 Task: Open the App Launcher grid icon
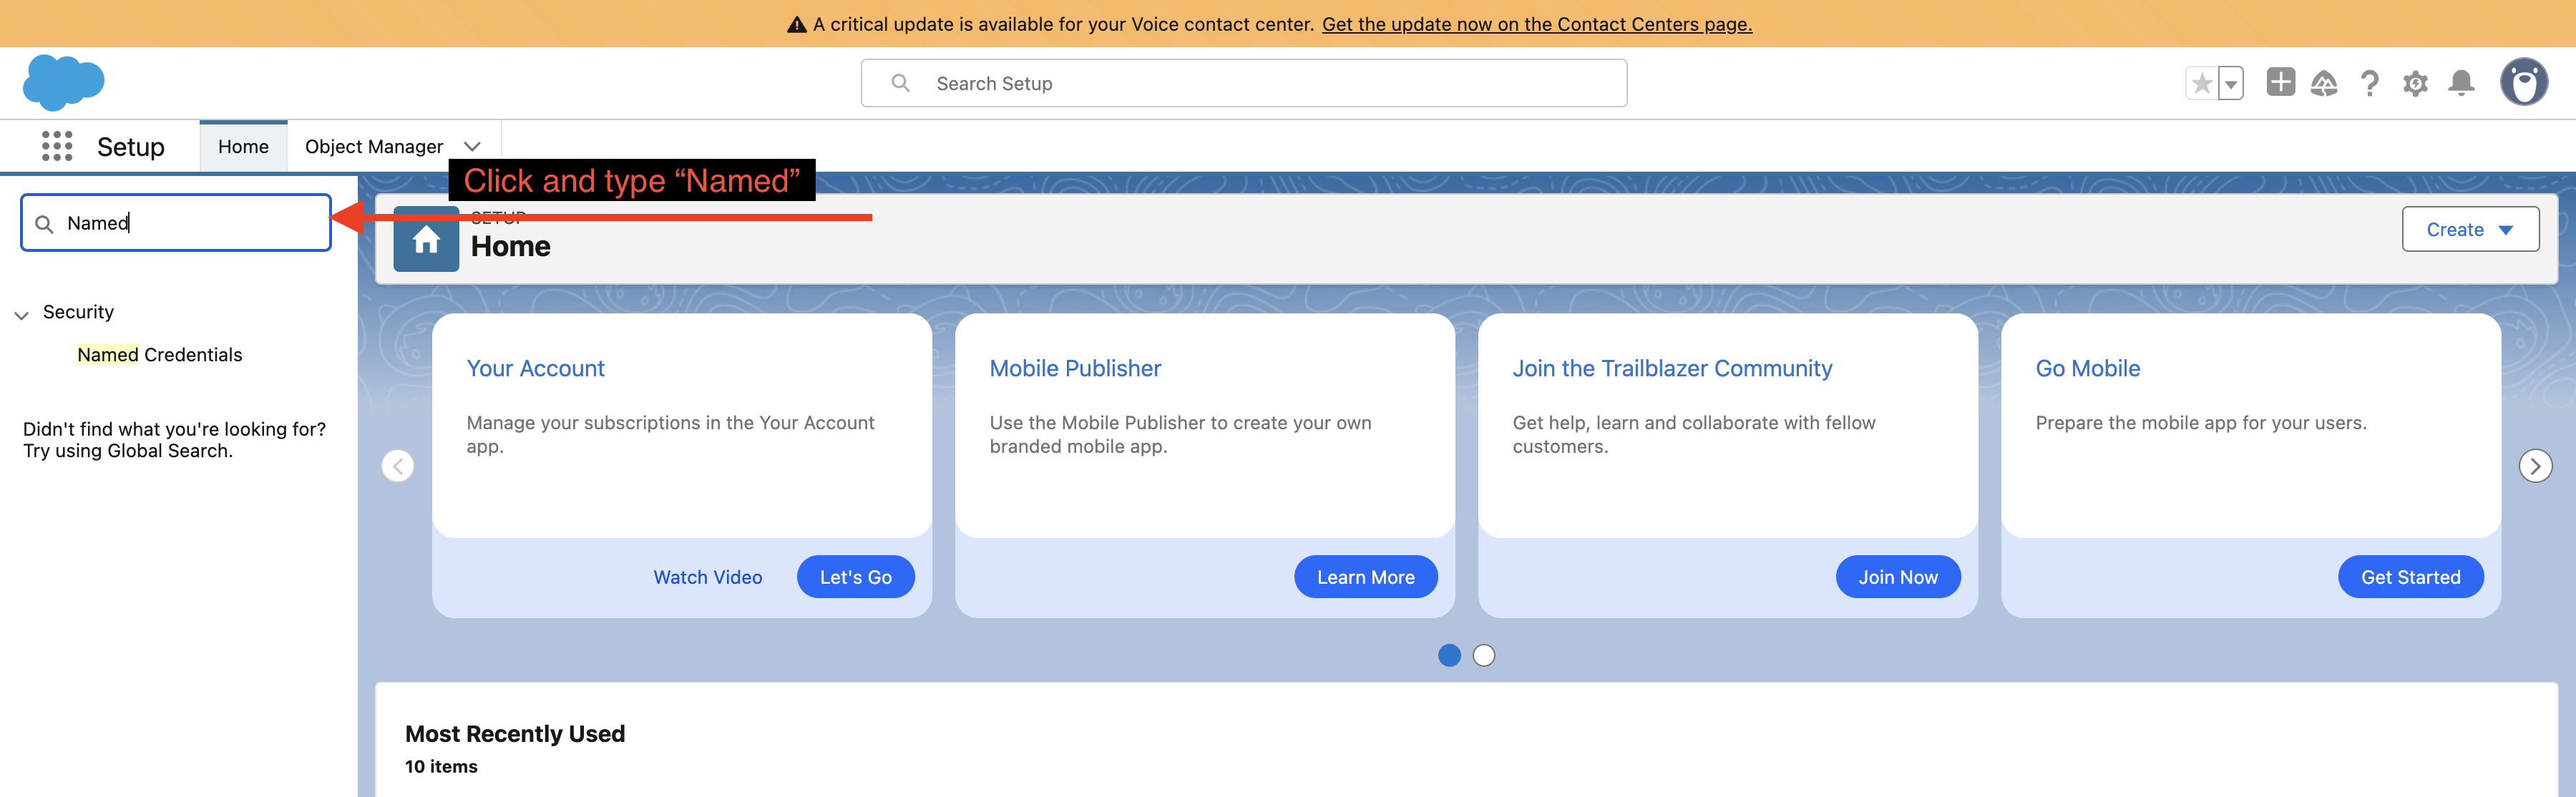(57, 146)
